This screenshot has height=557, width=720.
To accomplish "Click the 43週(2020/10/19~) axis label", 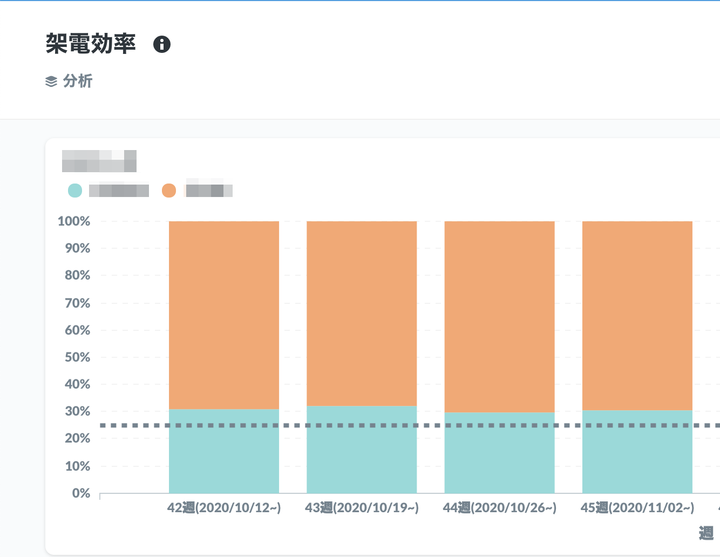I will pyautogui.click(x=361, y=508).
